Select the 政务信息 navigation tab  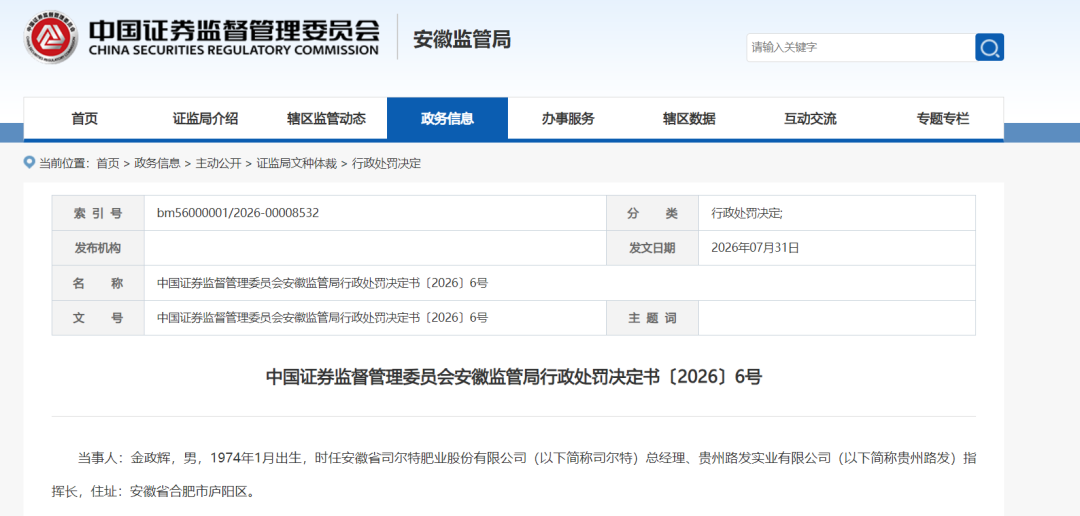pos(448,118)
